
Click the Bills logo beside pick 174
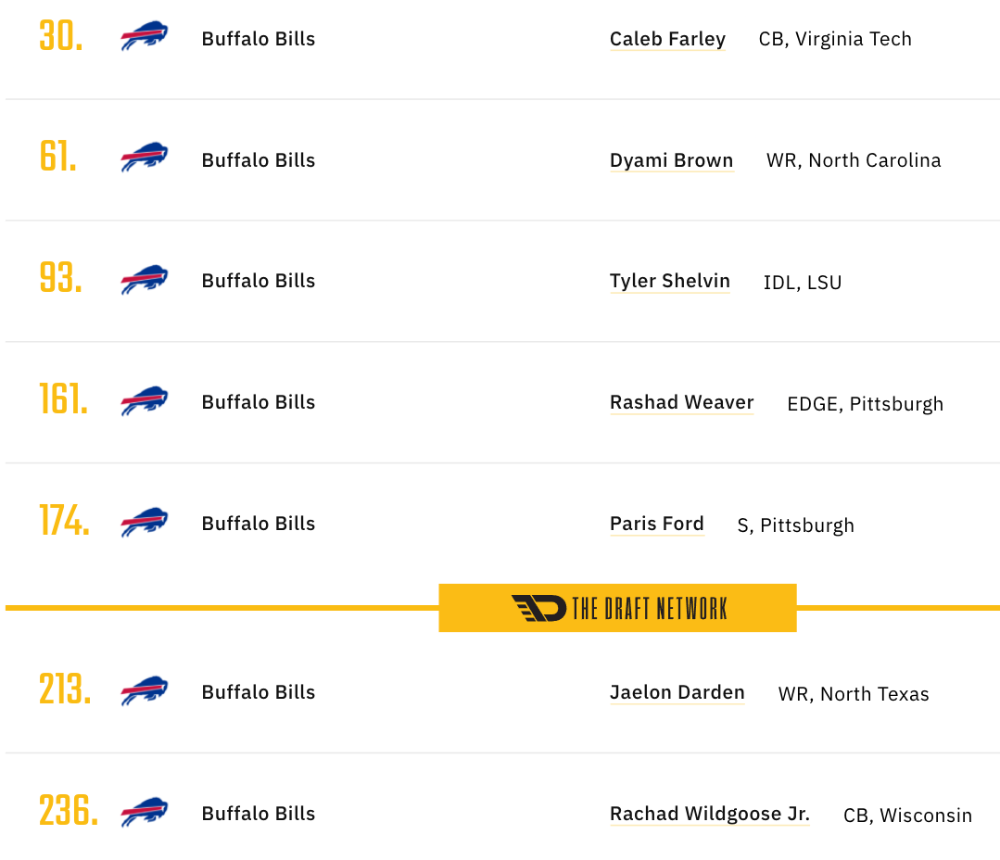pos(144,523)
